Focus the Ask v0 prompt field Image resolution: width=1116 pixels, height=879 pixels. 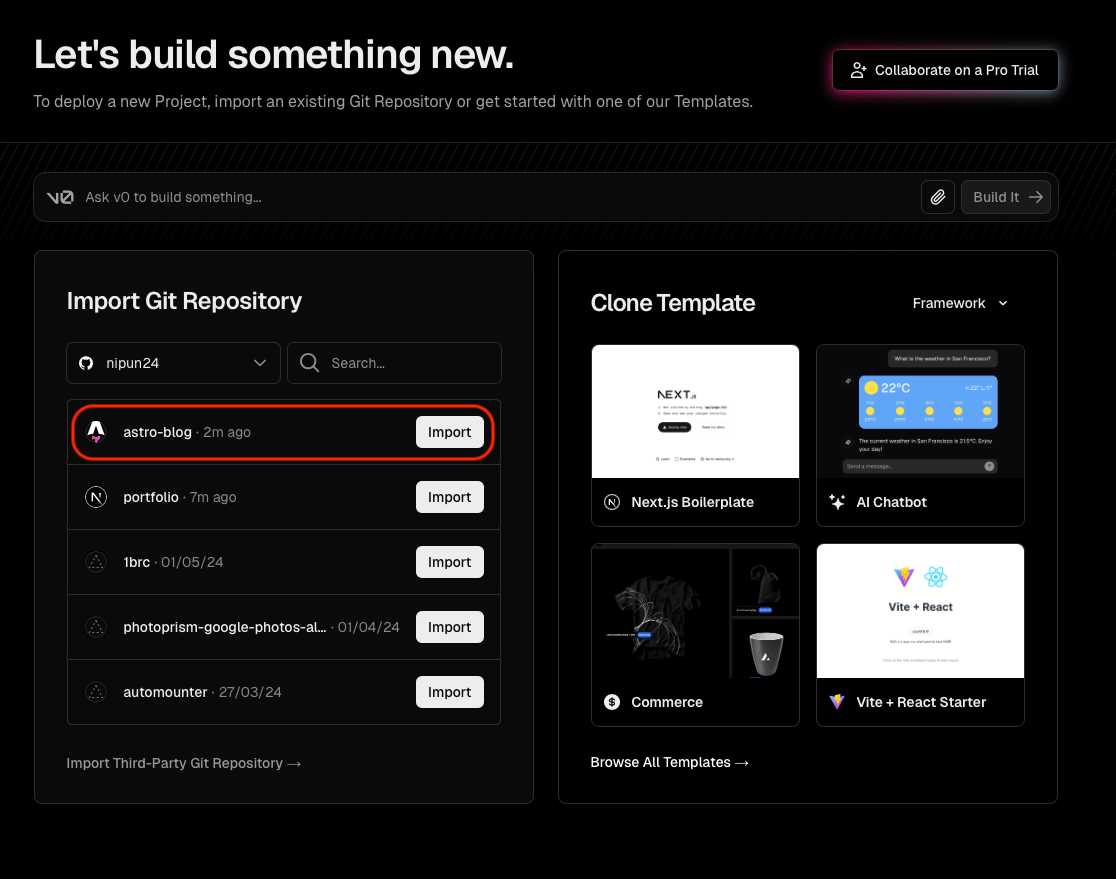coord(490,197)
